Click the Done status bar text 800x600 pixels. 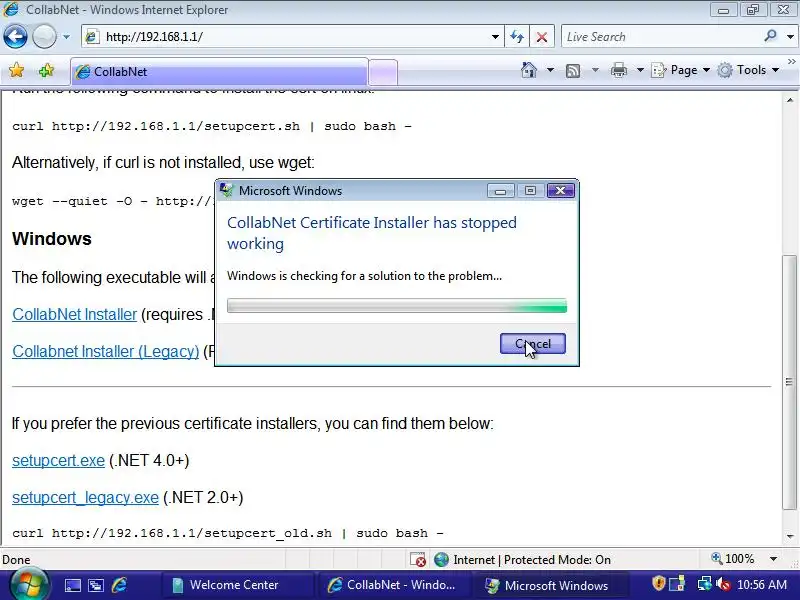click(x=16, y=560)
